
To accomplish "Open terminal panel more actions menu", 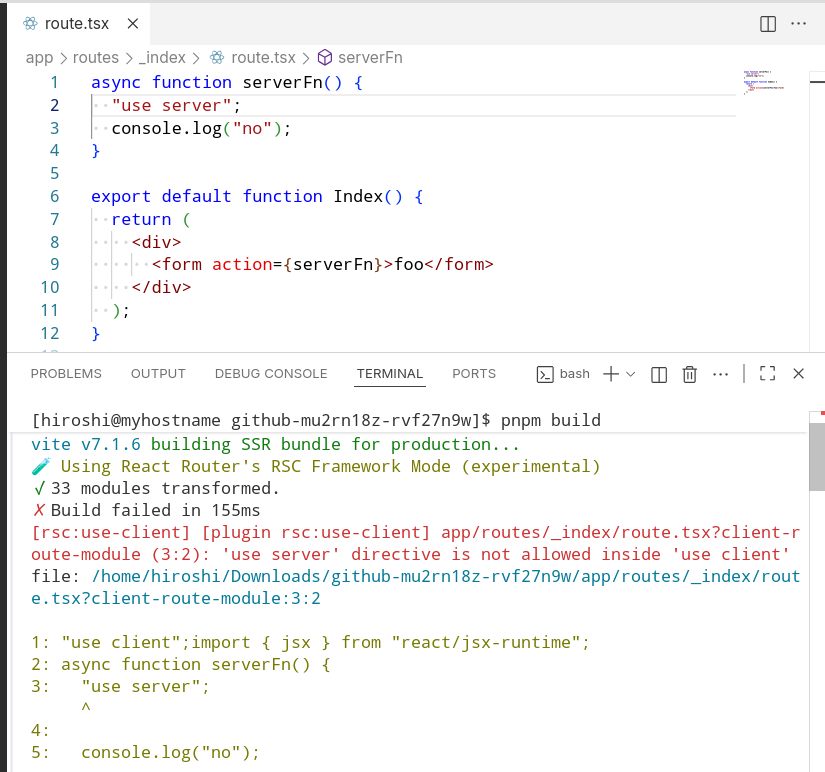I will (720, 374).
